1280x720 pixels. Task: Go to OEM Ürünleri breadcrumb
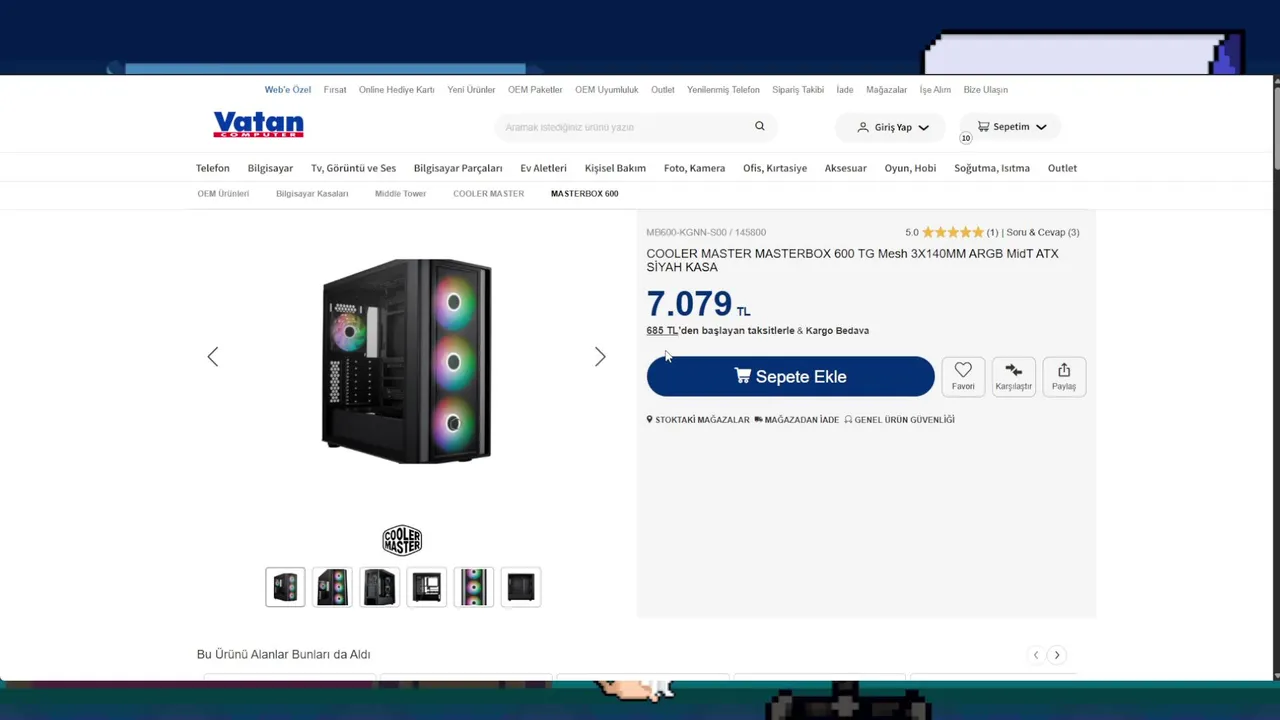tap(223, 194)
